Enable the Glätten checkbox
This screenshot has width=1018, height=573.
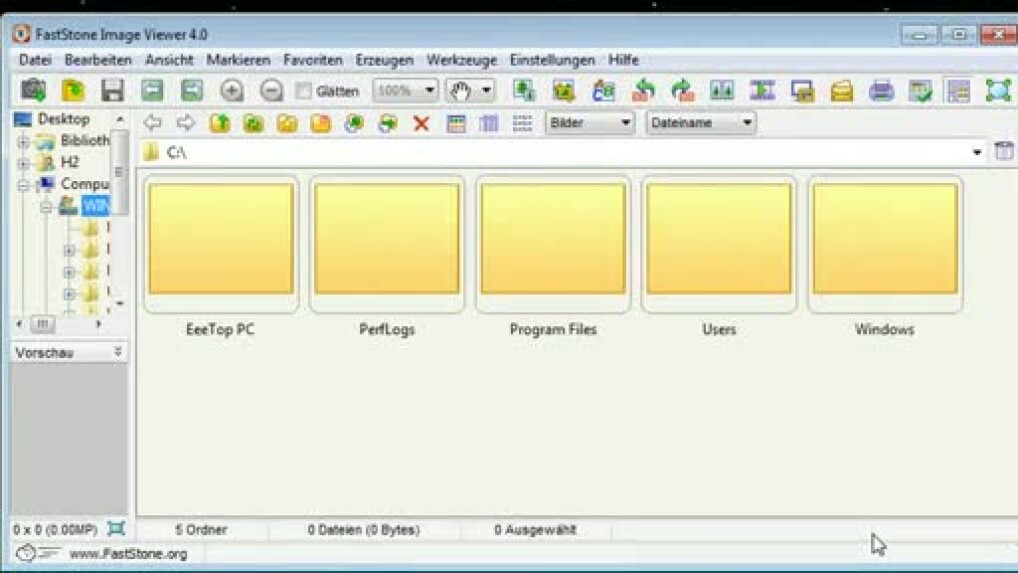tap(304, 91)
